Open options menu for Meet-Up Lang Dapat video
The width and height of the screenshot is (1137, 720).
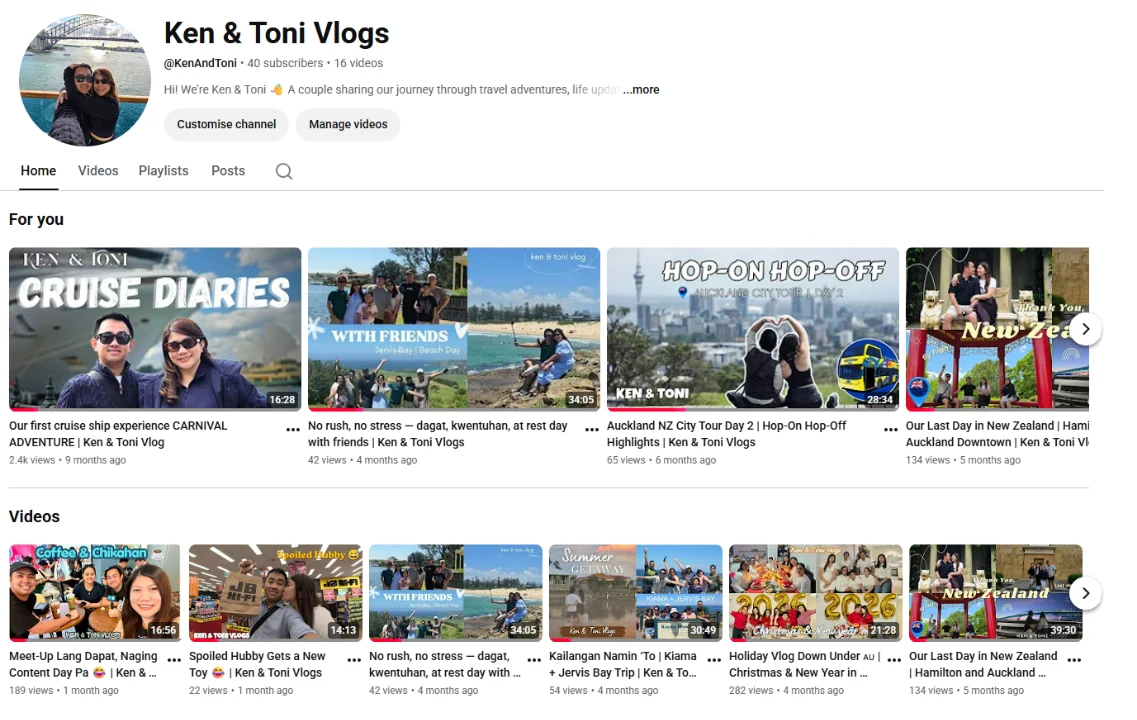(x=174, y=660)
